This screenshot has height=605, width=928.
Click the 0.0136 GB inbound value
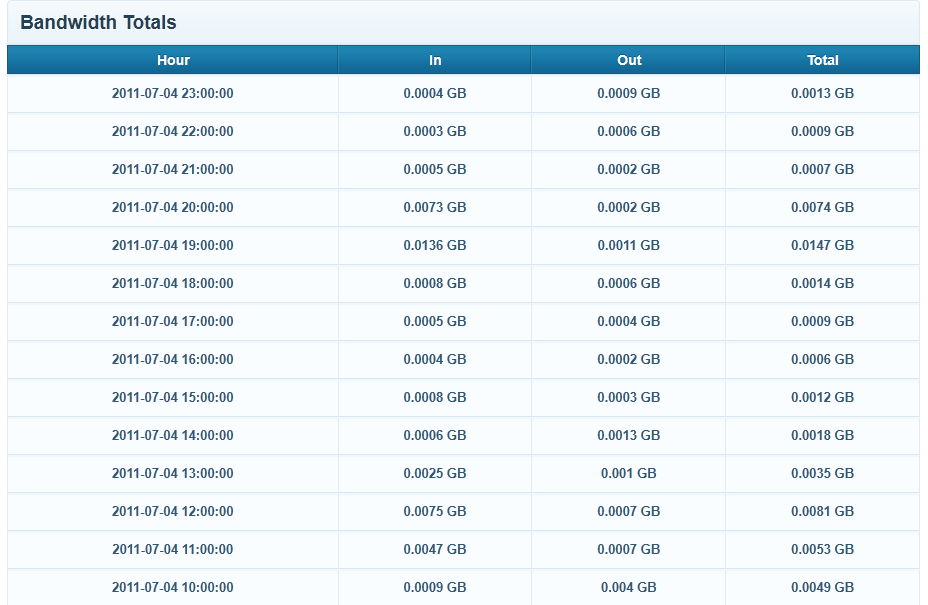[x=435, y=245]
